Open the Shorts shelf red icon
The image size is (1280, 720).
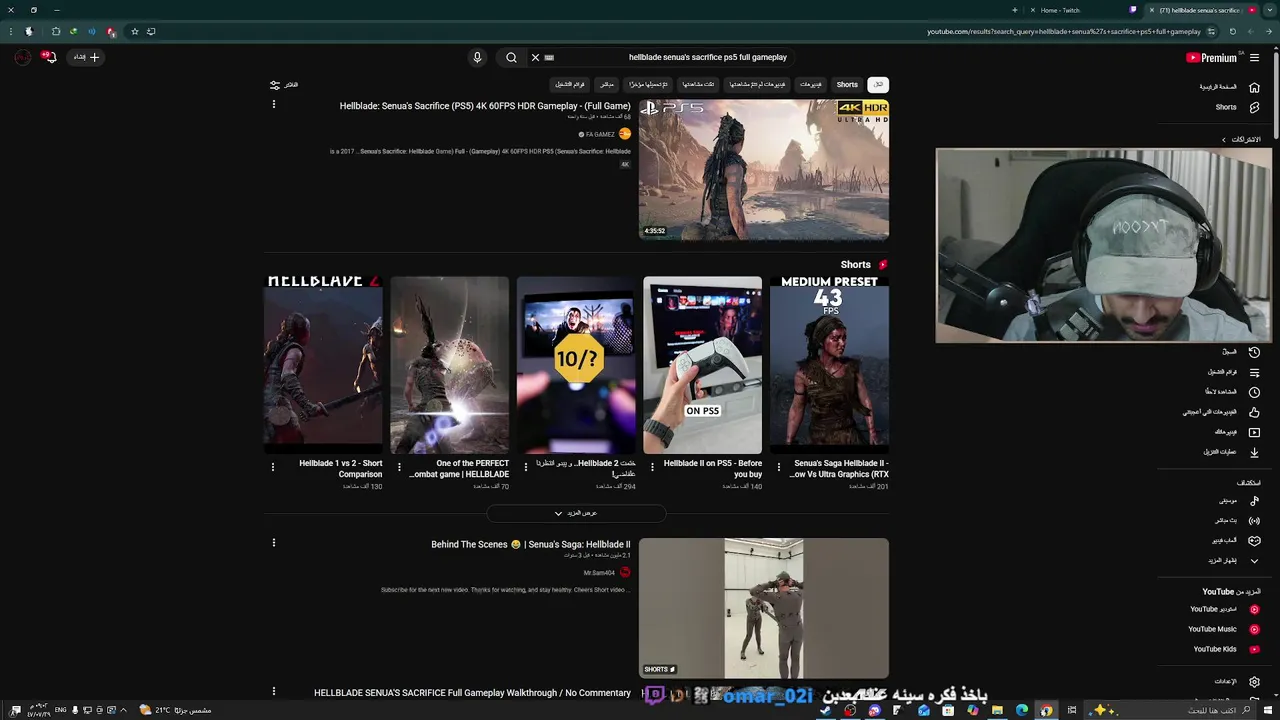tap(883, 265)
